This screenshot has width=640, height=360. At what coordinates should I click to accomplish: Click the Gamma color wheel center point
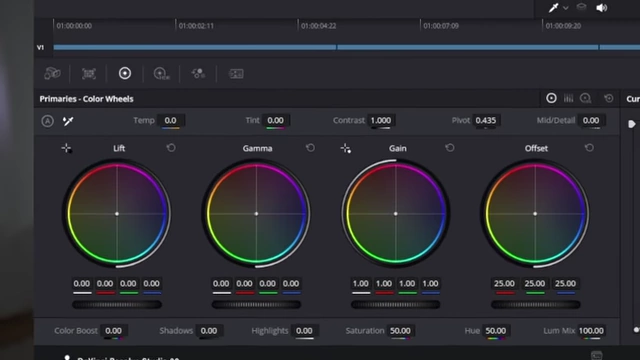(256, 213)
